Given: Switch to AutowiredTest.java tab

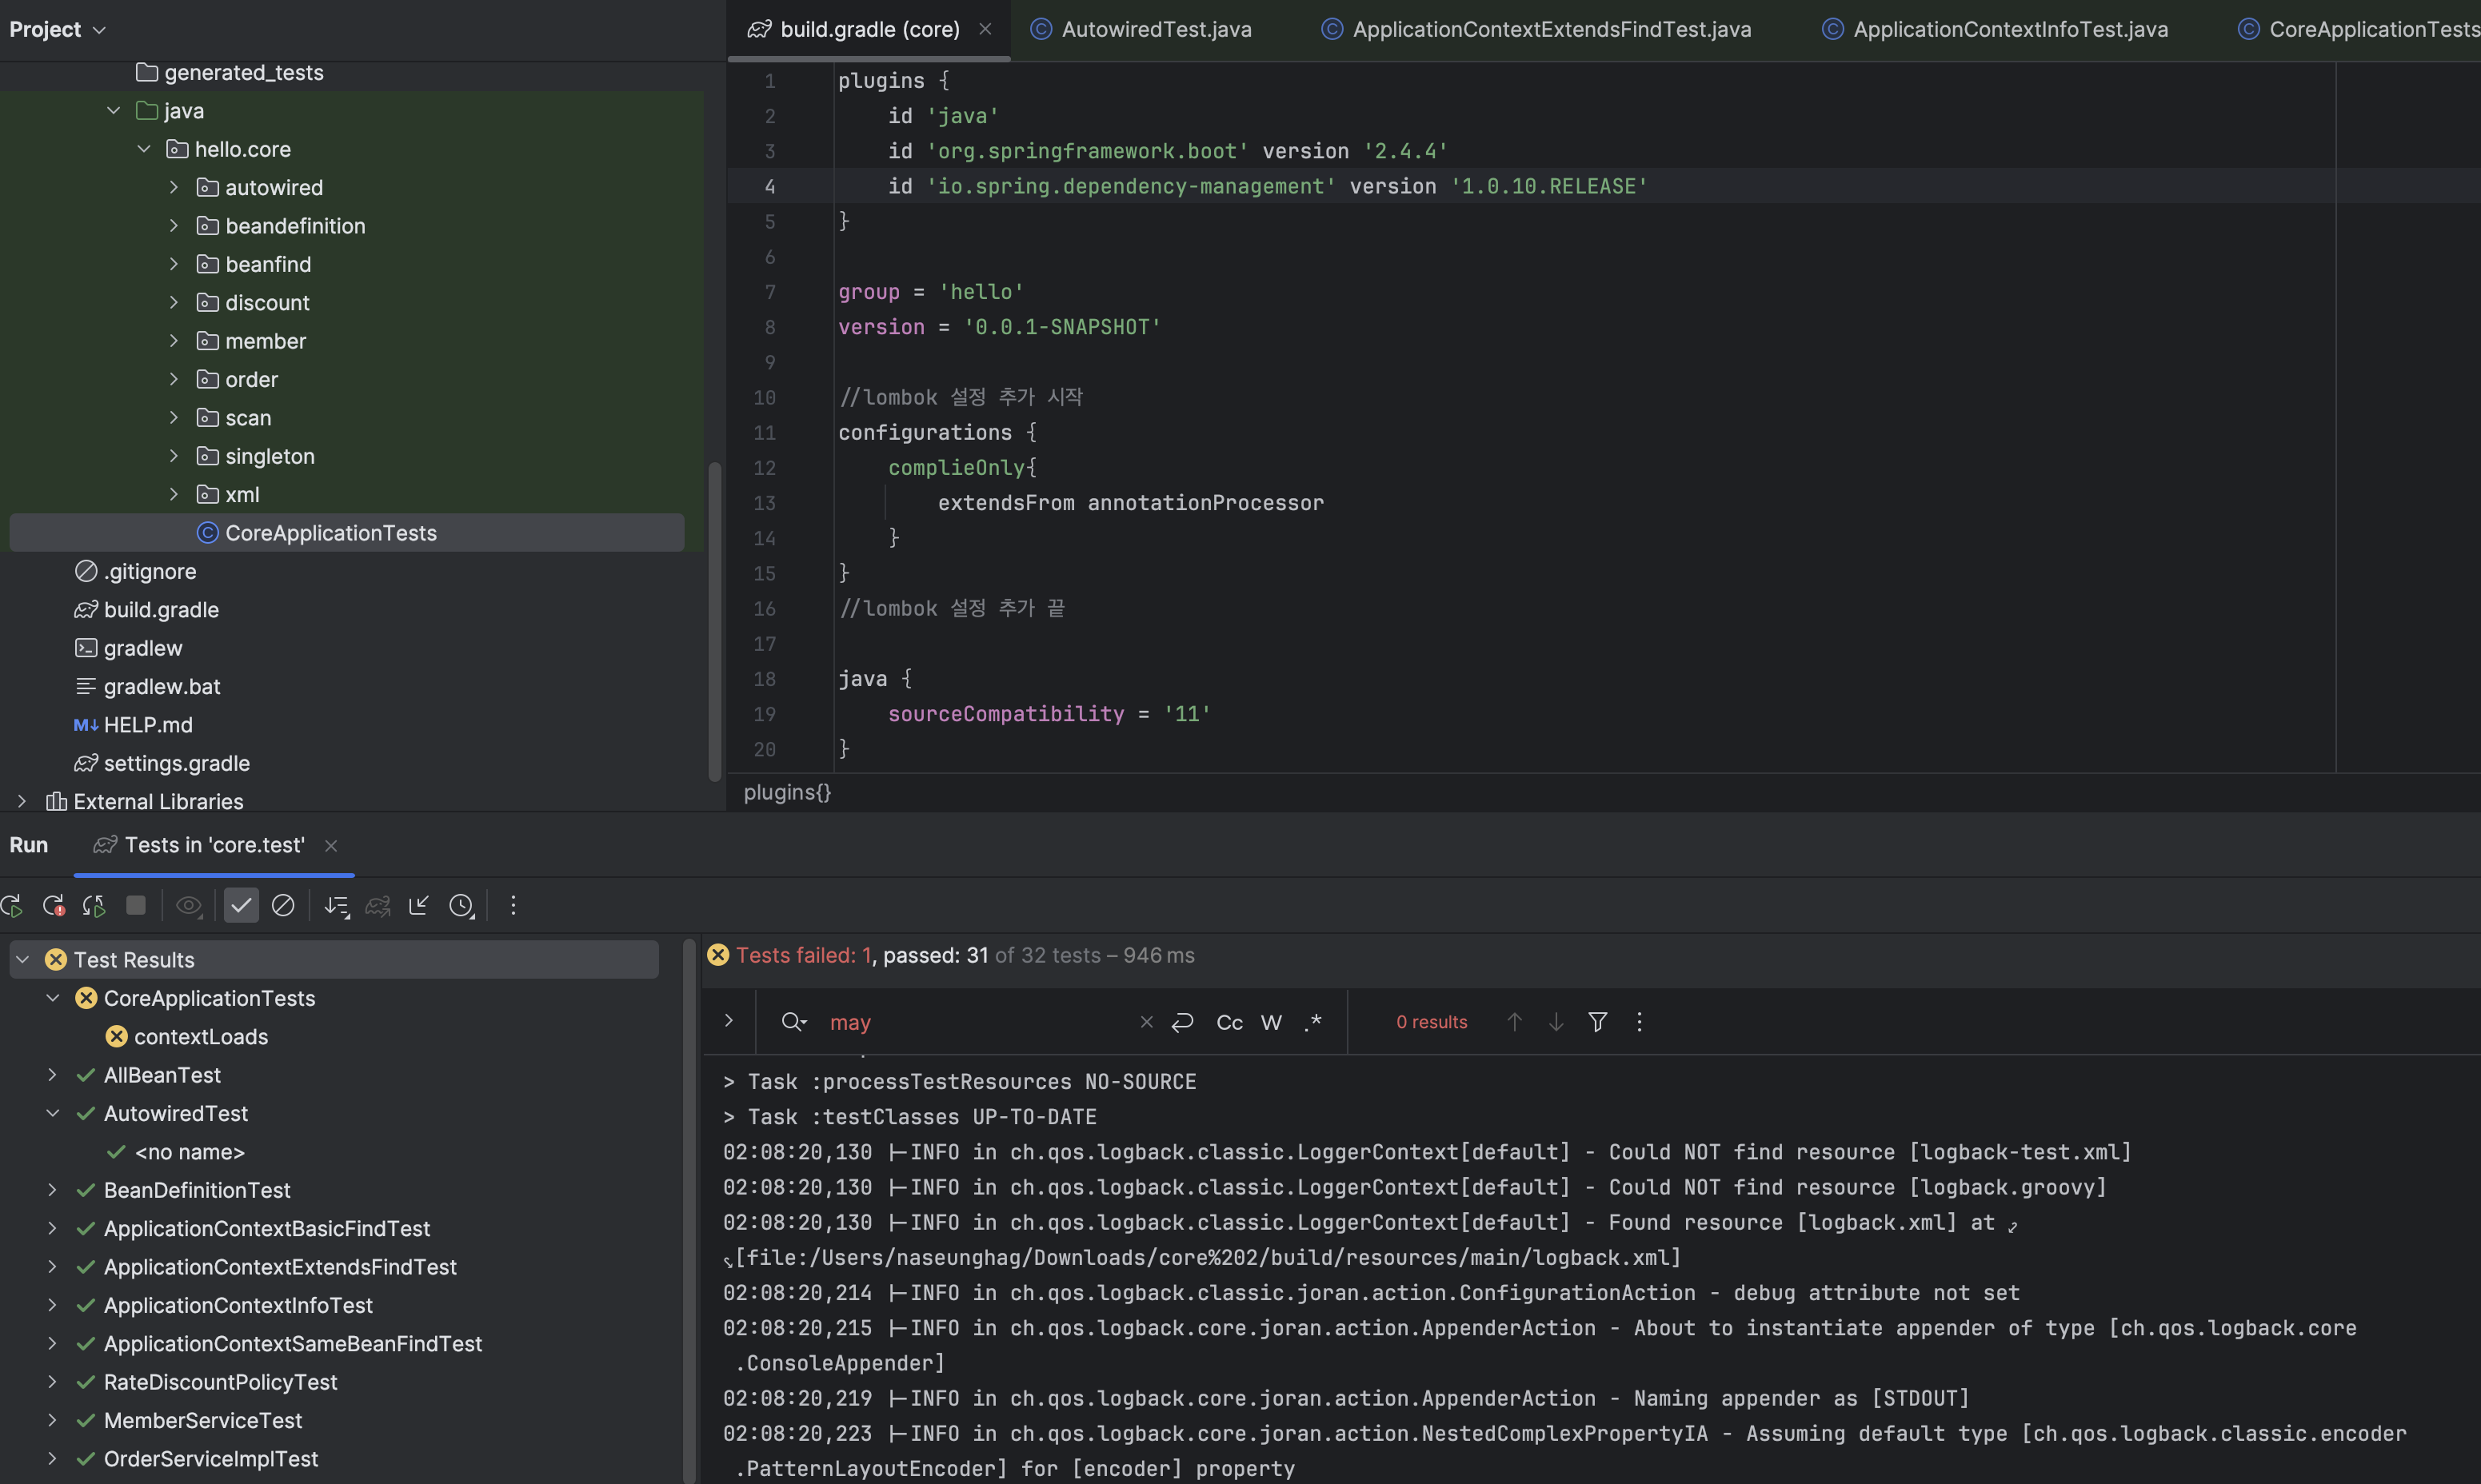Looking at the screenshot, I should tap(1141, 29).
